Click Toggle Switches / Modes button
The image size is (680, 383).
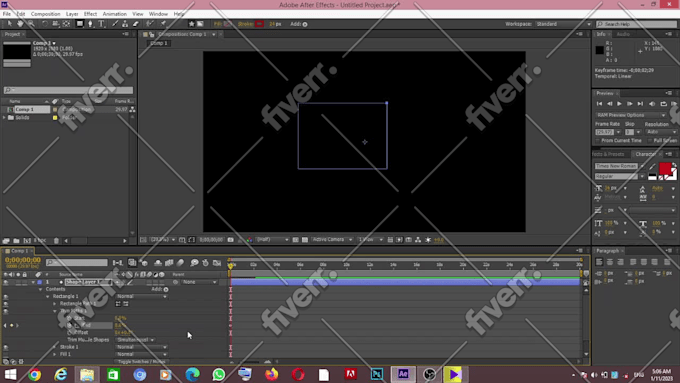pos(141,361)
